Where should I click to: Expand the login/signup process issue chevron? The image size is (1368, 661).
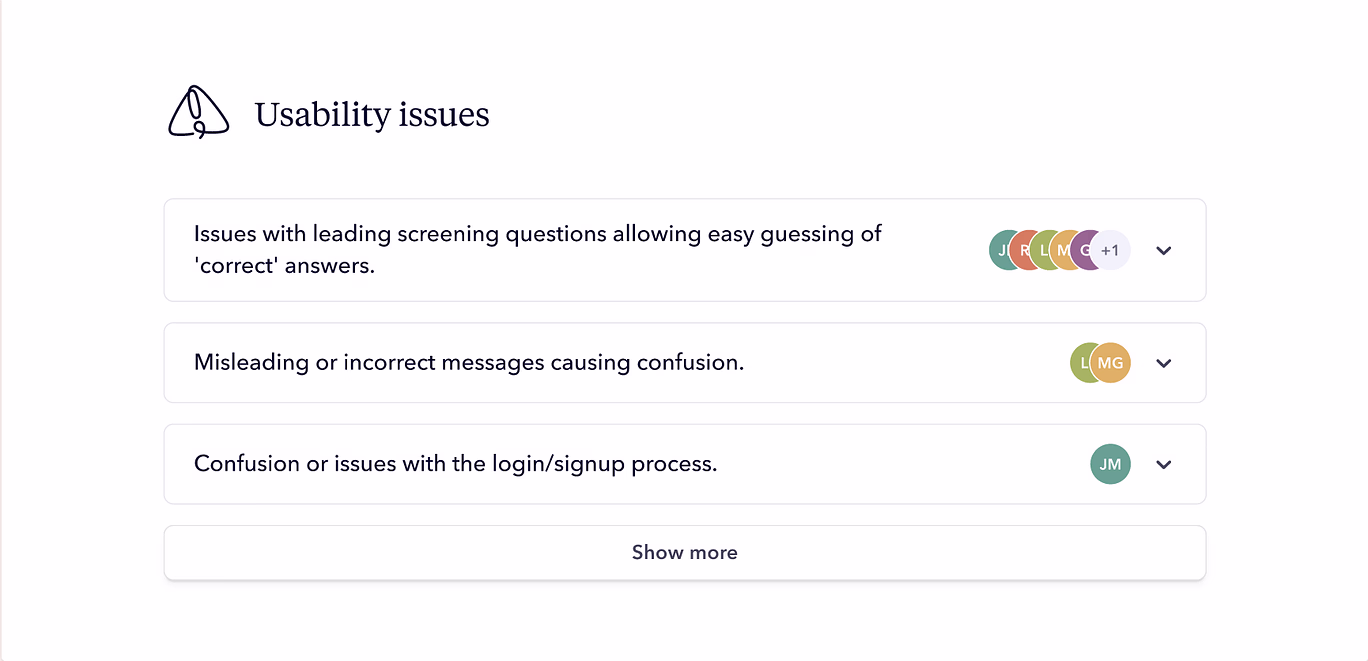1163,464
